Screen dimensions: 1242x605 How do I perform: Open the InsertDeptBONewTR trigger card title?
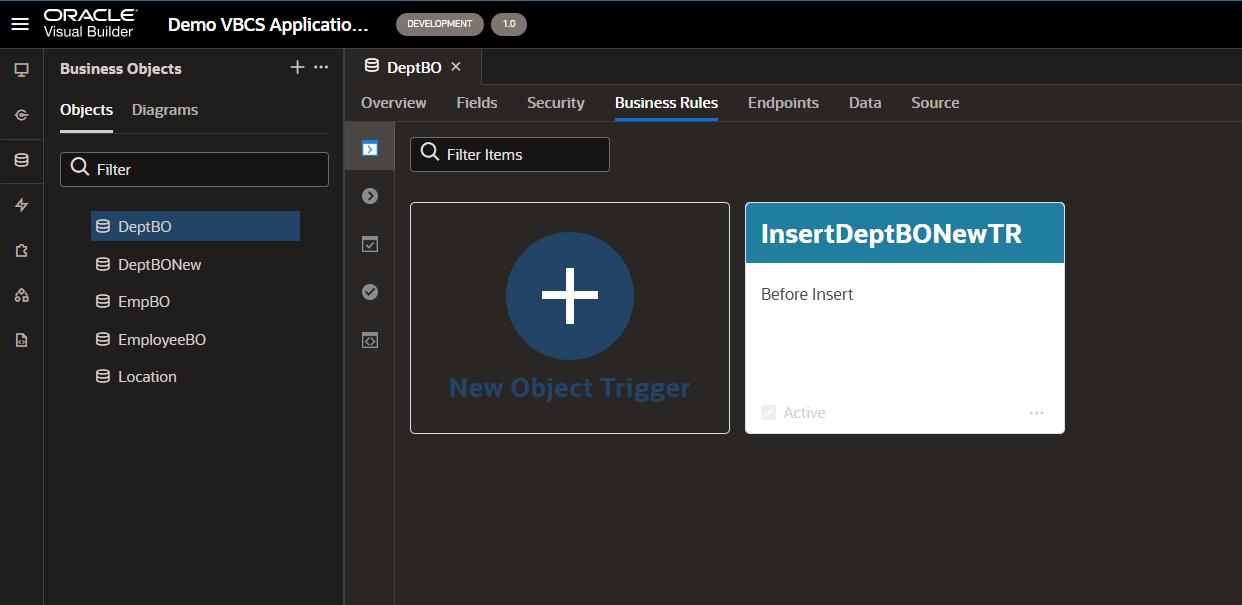pyautogui.click(x=891, y=233)
